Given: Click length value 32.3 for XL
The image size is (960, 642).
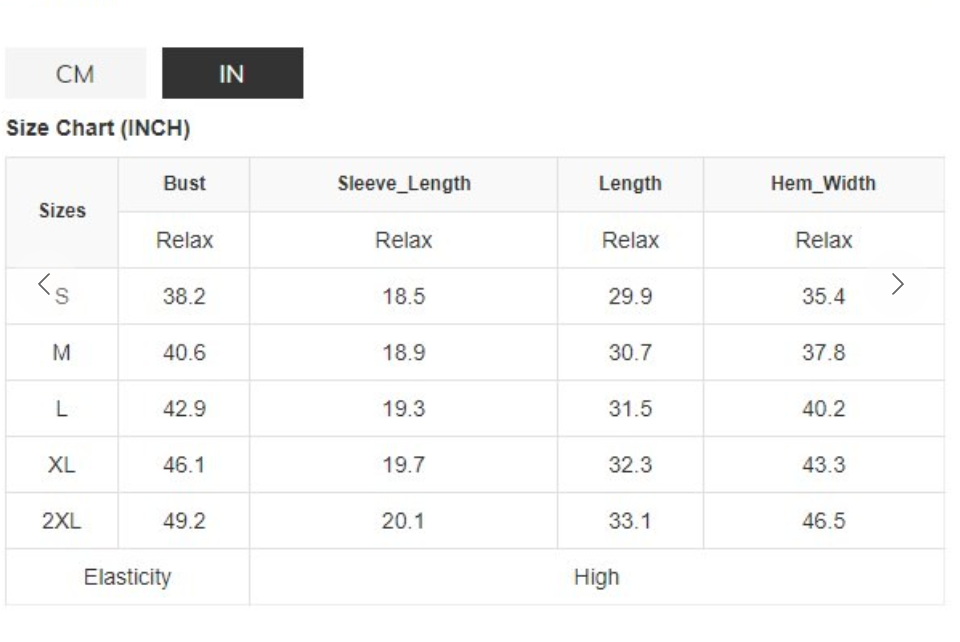Looking at the screenshot, I should click(630, 465).
